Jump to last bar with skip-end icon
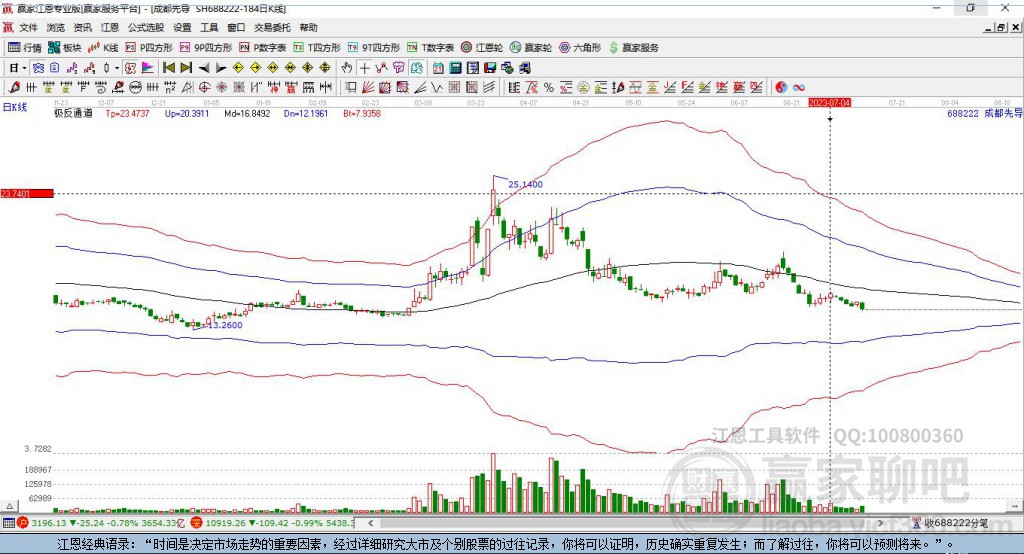This screenshot has height=554, width=1024. [187, 68]
